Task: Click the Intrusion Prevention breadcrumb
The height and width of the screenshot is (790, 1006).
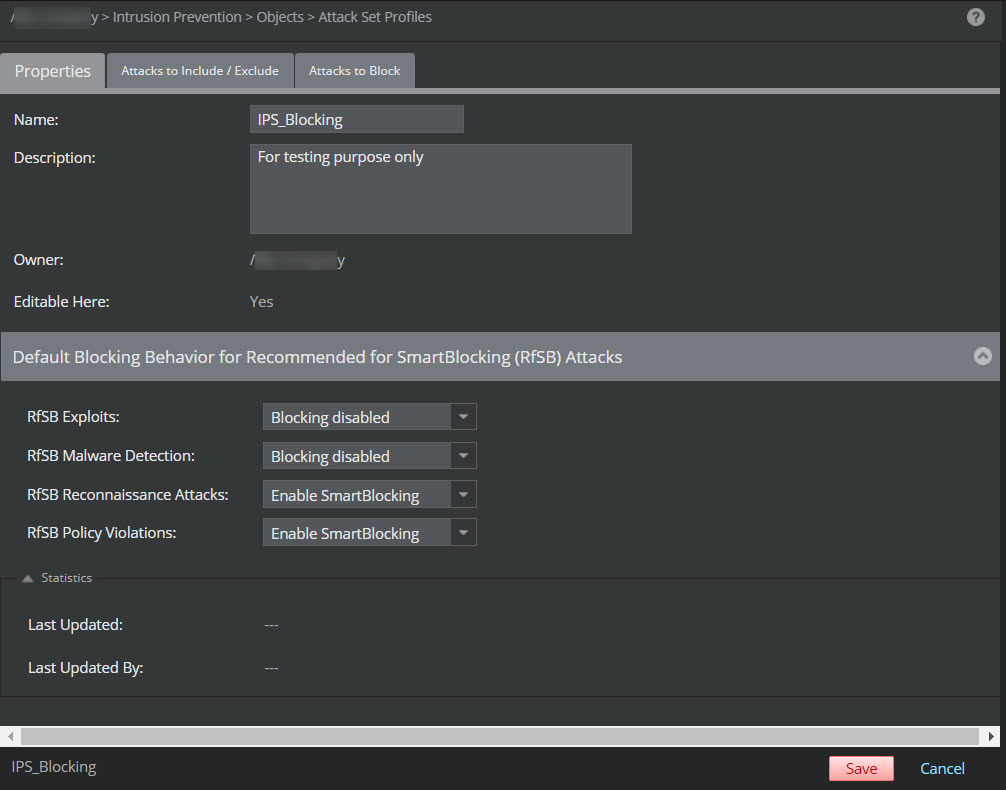Action: [x=177, y=17]
